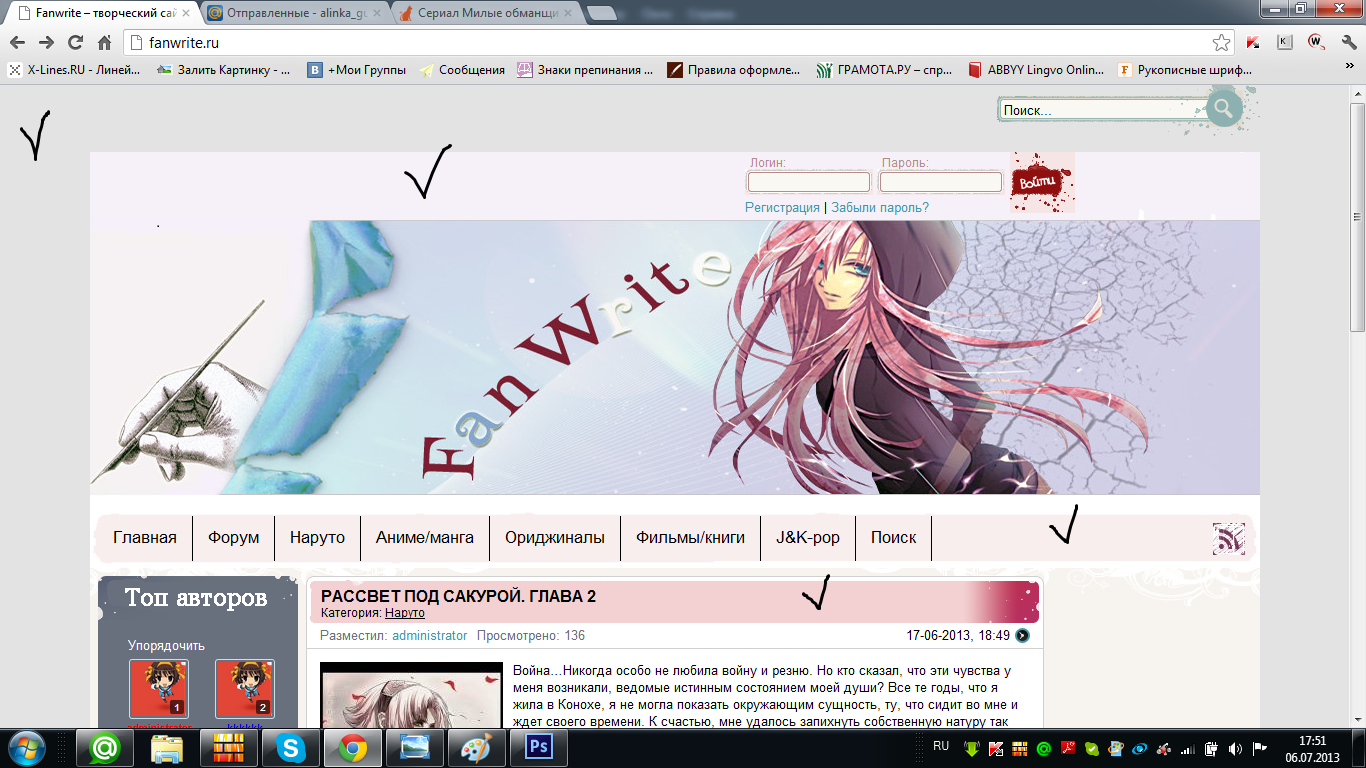Open Рассвет под сакурой. Глава 2 post
Screen dimensions: 1366x768
[458, 596]
